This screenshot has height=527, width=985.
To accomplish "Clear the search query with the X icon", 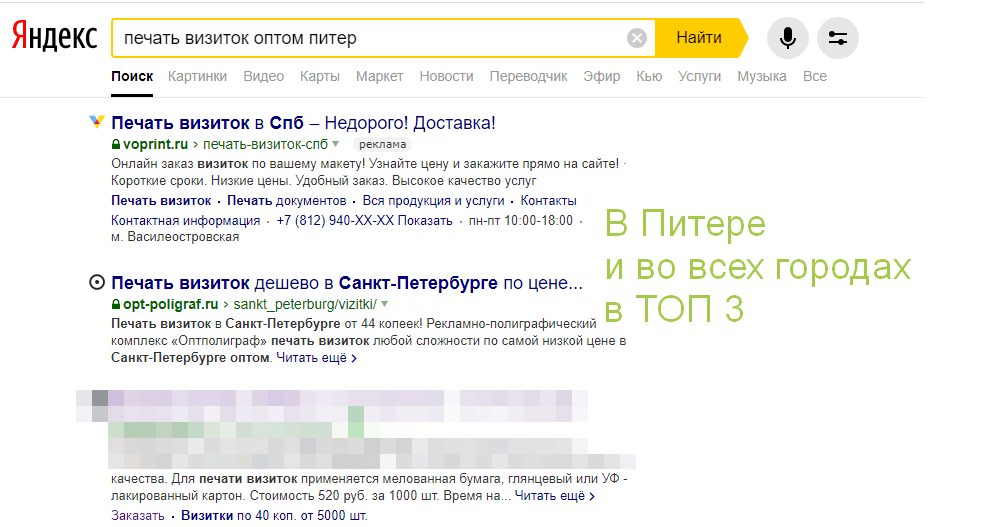I will [636, 38].
